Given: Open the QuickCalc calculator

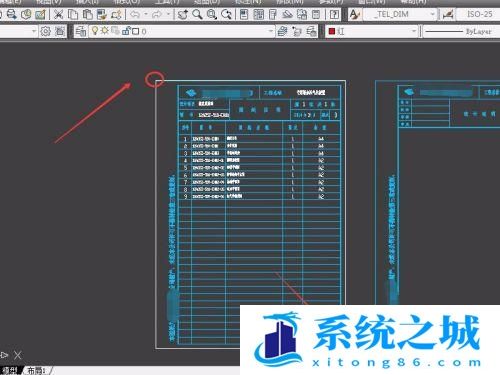Looking at the screenshot, I should (316, 14).
